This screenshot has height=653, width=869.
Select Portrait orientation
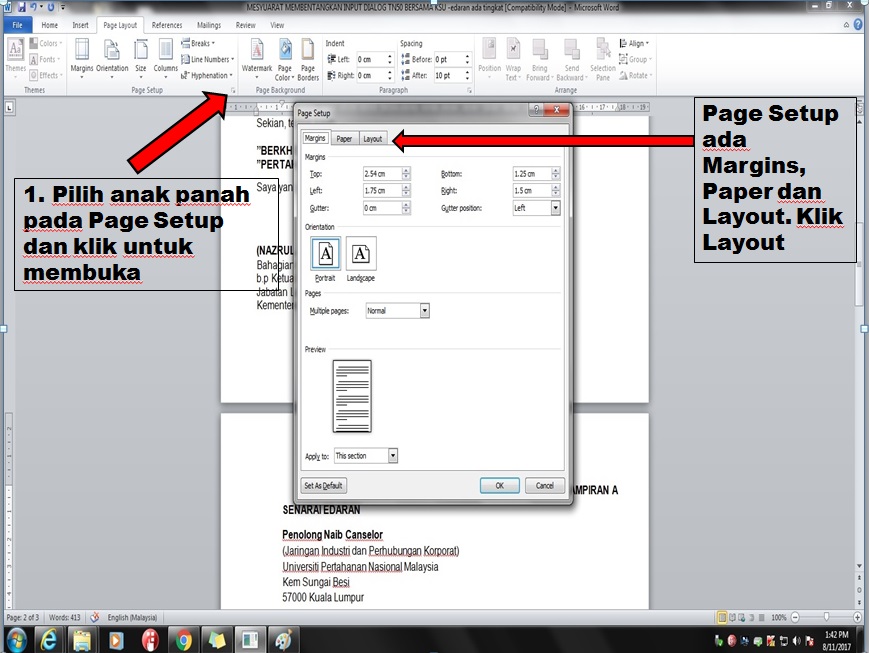coord(325,253)
